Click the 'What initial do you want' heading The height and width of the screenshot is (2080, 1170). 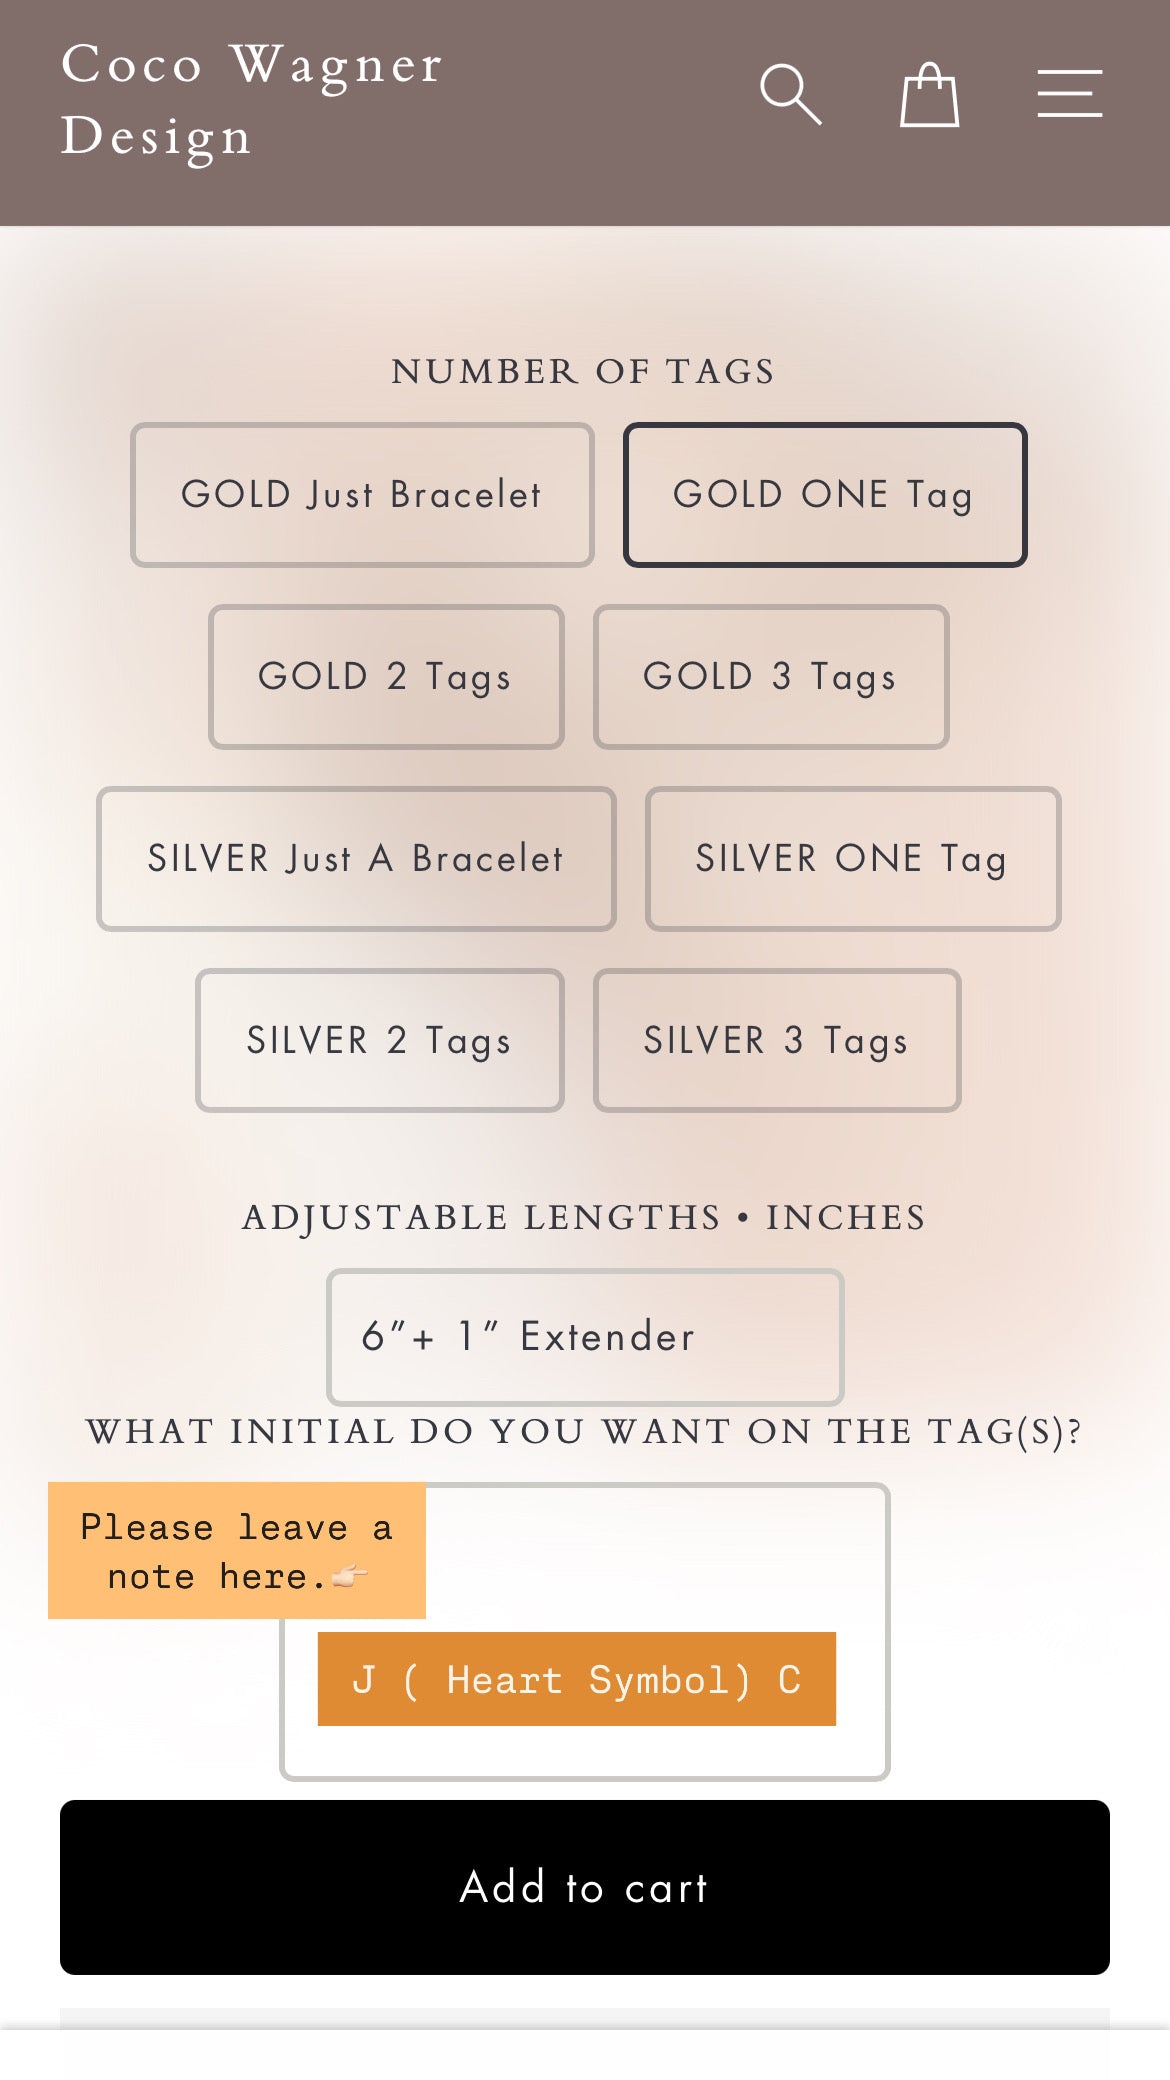pyautogui.click(x=584, y=1432)
